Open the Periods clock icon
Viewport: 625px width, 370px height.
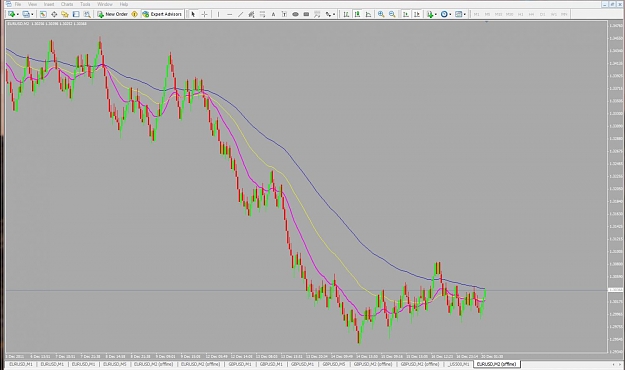tap(444, 14)
